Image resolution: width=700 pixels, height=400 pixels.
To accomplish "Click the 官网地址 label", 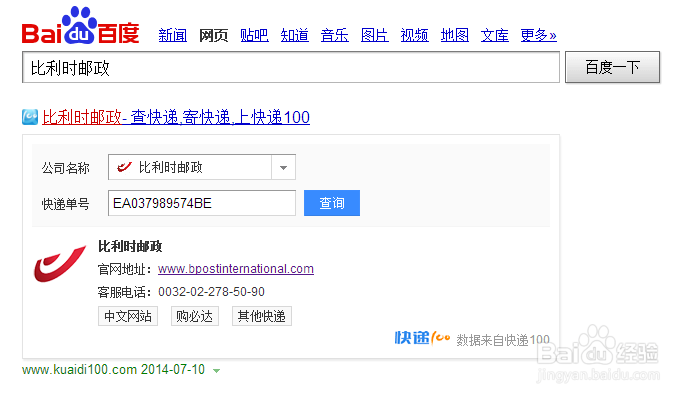I will pyautogui.click(x=124, y=269).
